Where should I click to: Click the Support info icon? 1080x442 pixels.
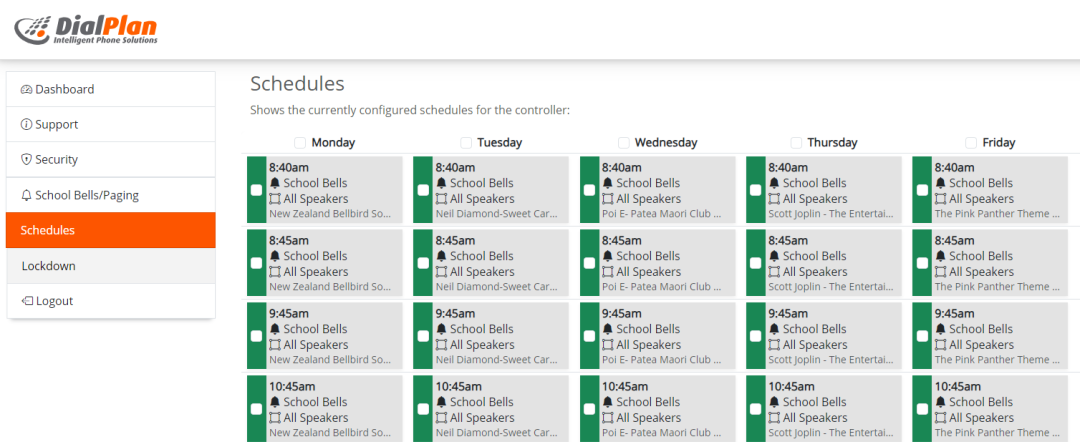click(27, 125)
